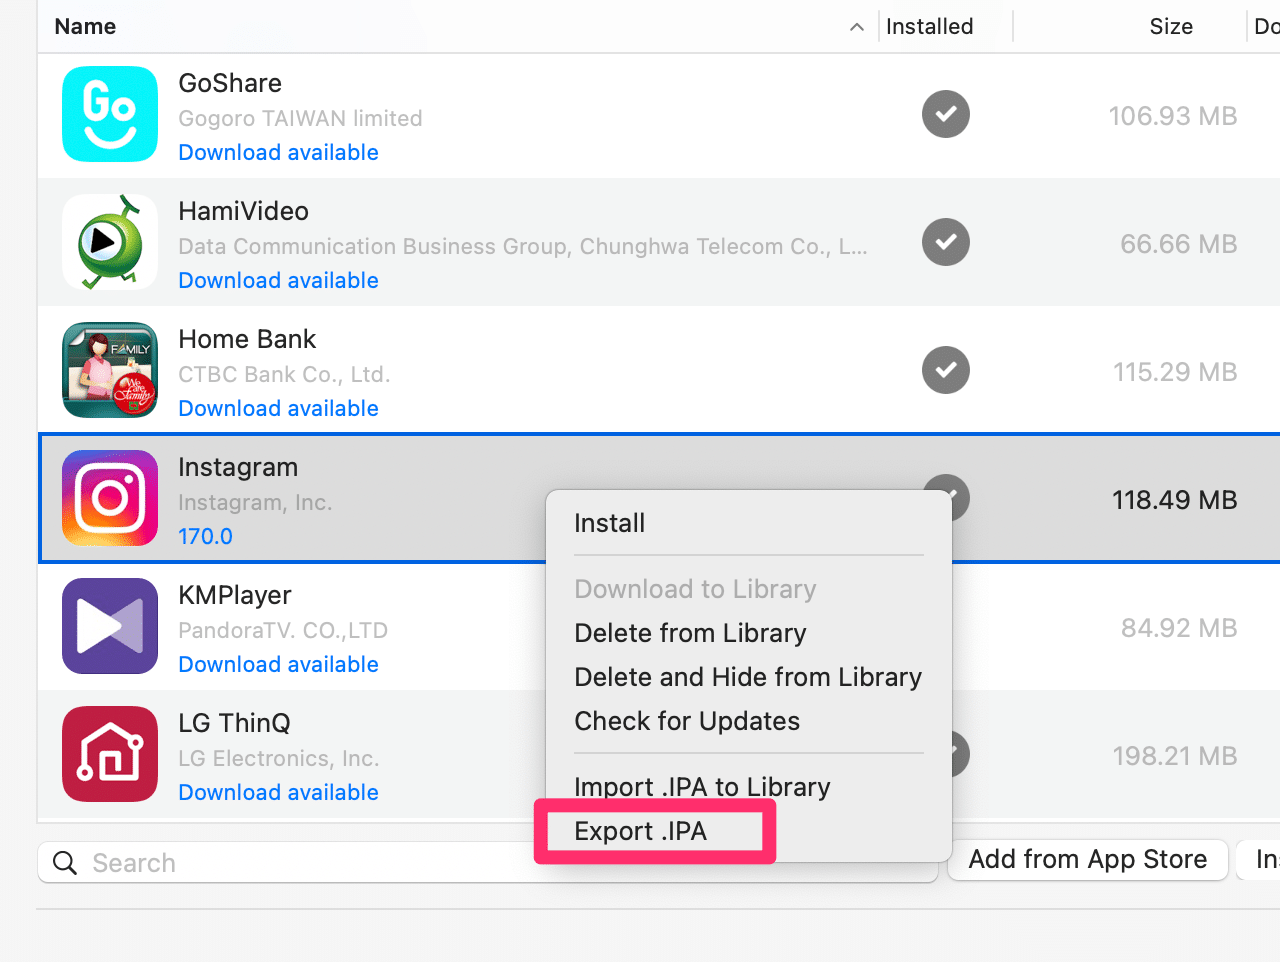The width and height of the screenshot is (1280, 962).
Task: Click the Installed column header
Action: click(x=930, y=27)
